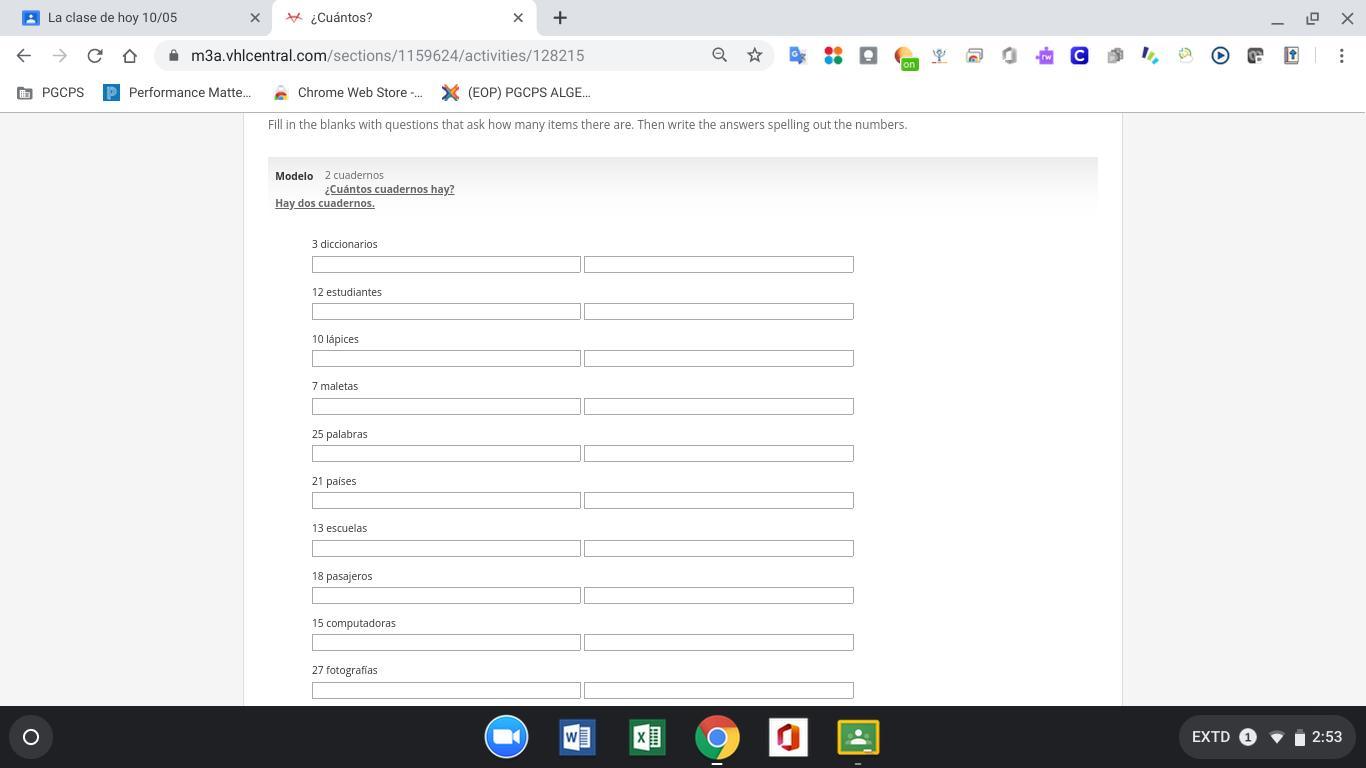Click the answer field for 10 lápices
The height and width of the screenshot is (768, 1366).
719,358
